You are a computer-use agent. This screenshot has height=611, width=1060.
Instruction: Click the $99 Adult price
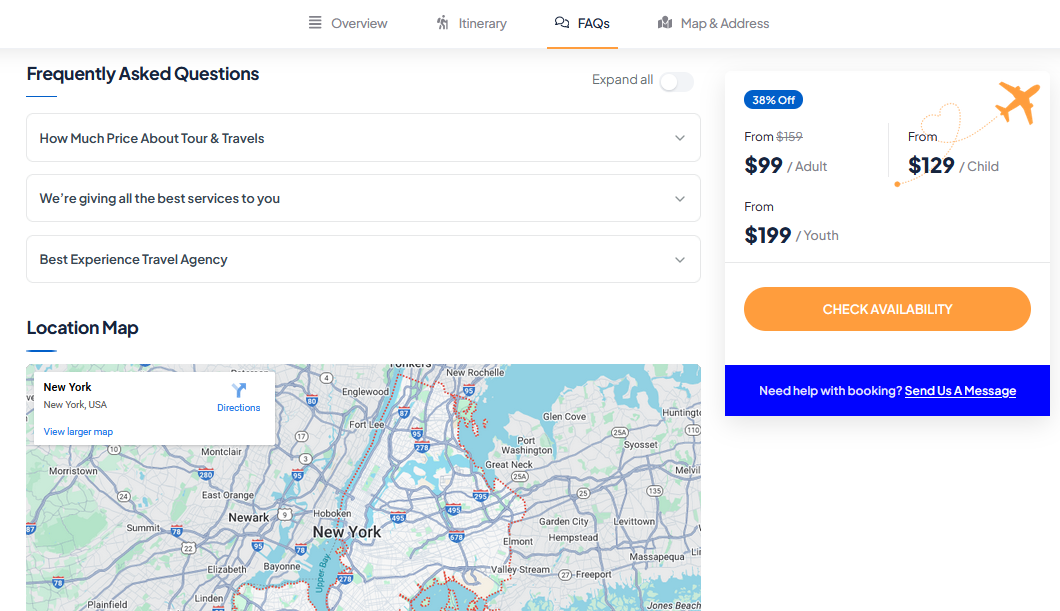(x=763, y=166)
